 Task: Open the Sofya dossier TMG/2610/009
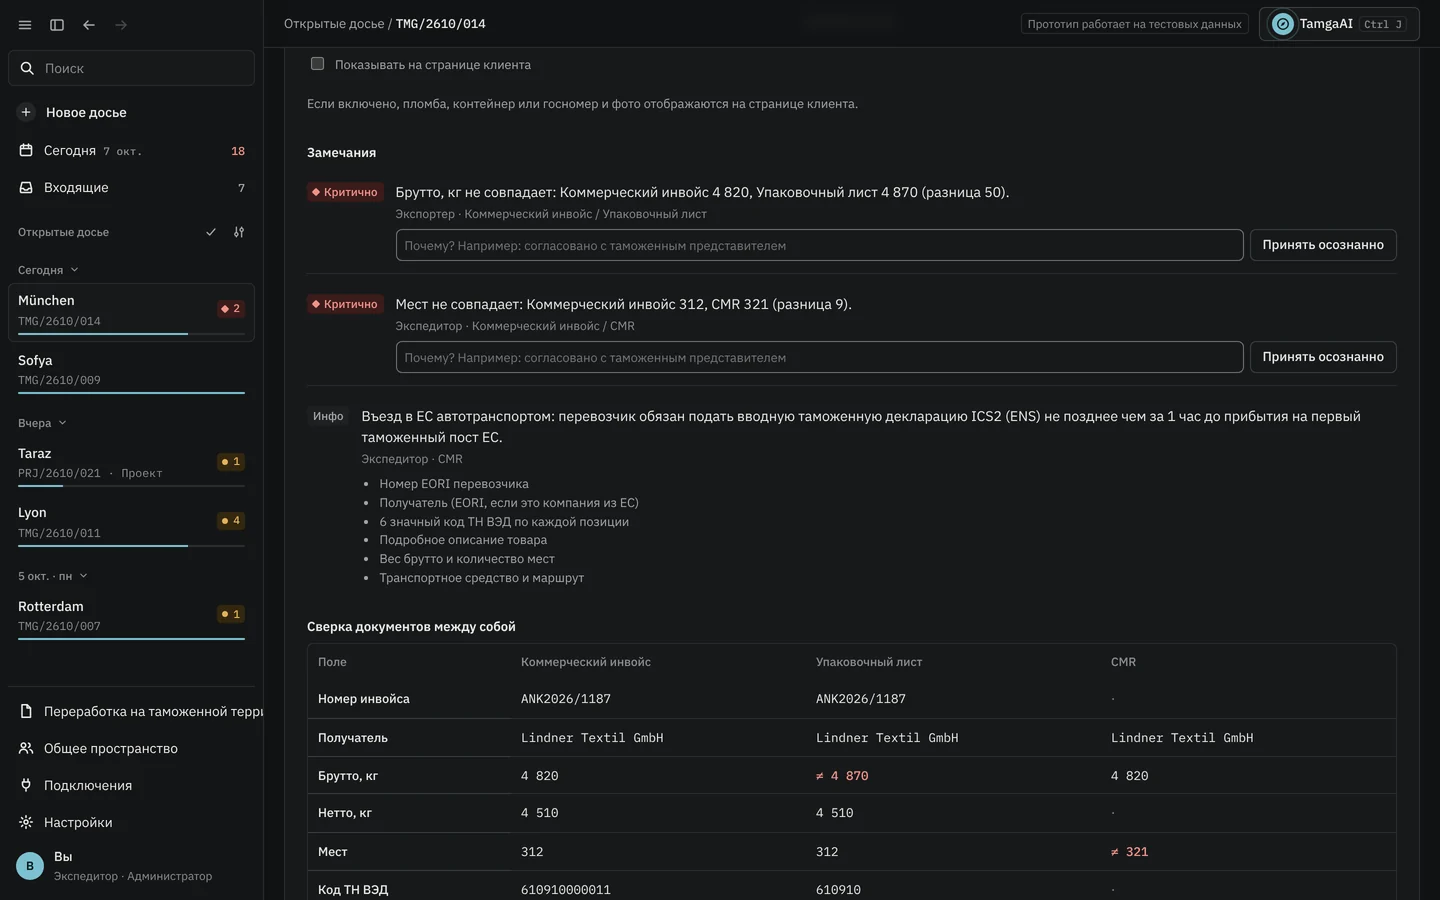pyautogui.click(x=132, y=371)
